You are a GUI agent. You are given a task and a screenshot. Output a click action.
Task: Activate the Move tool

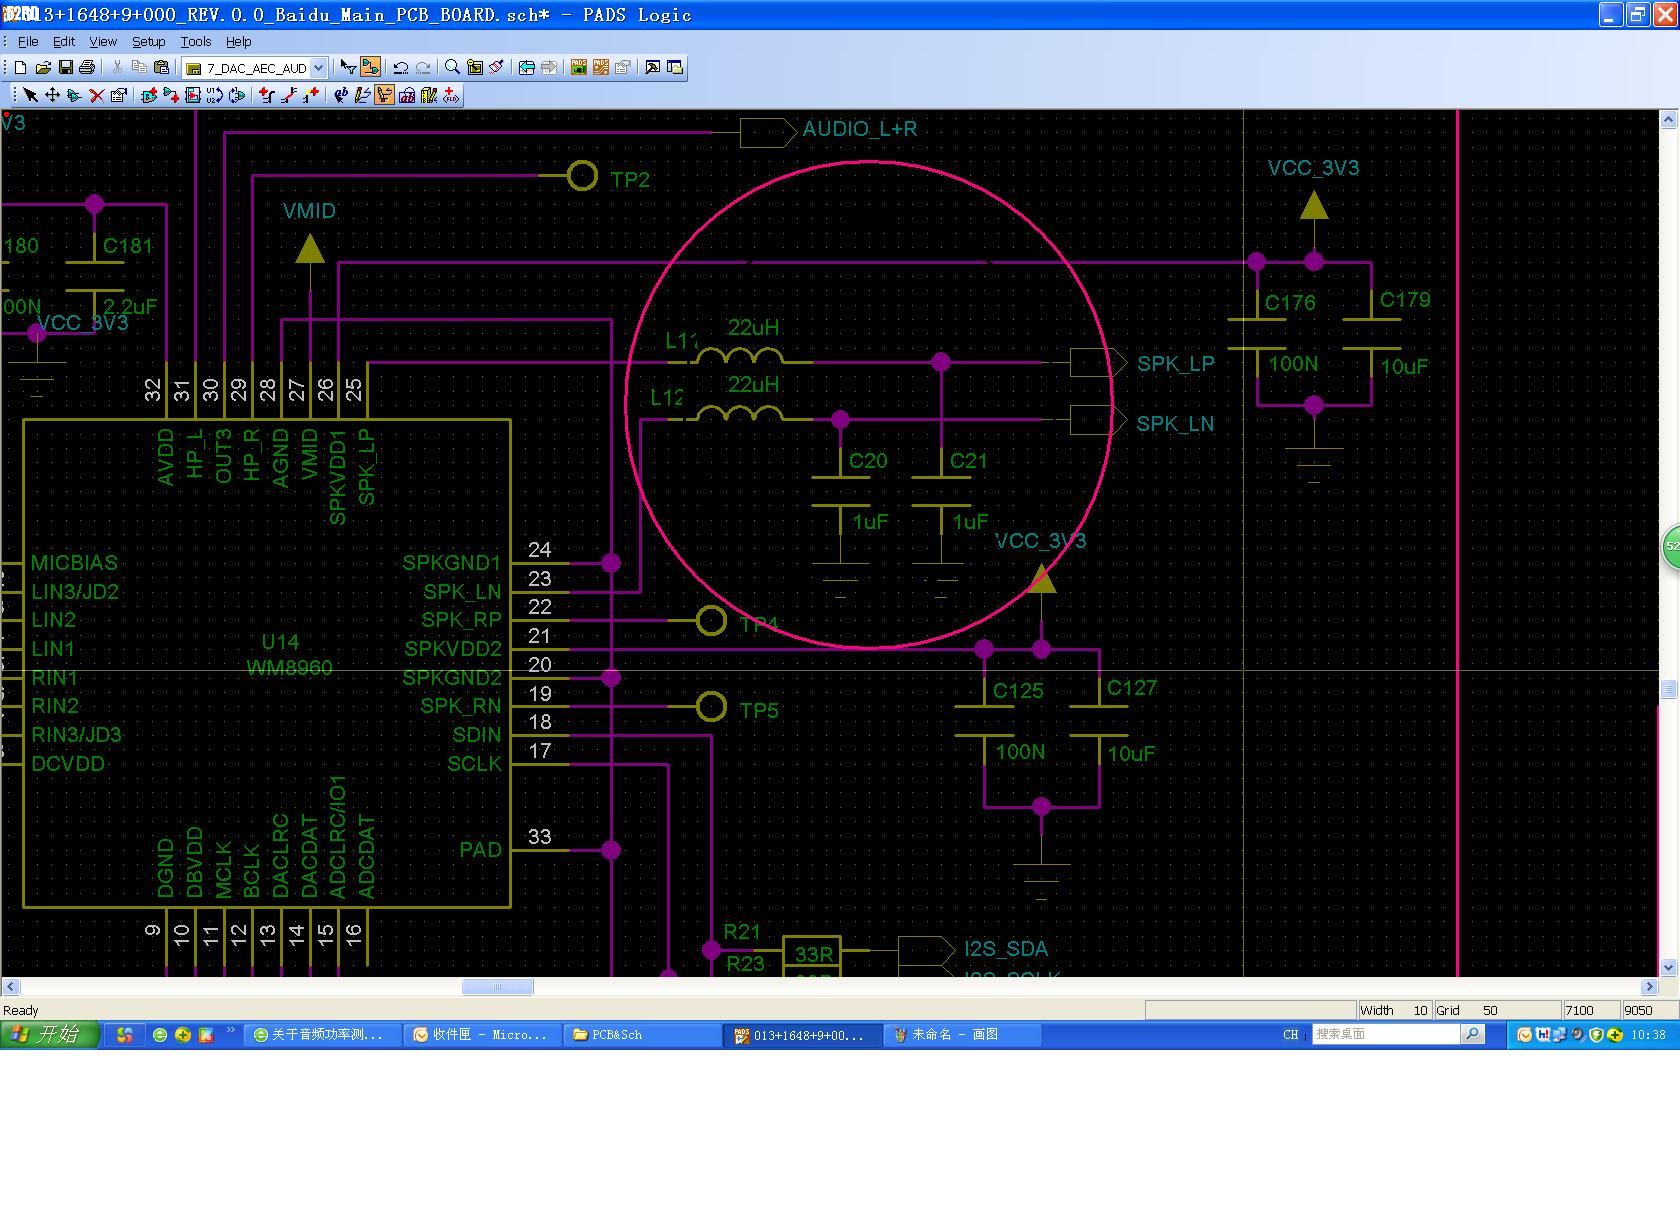click(x=52, y=95)
